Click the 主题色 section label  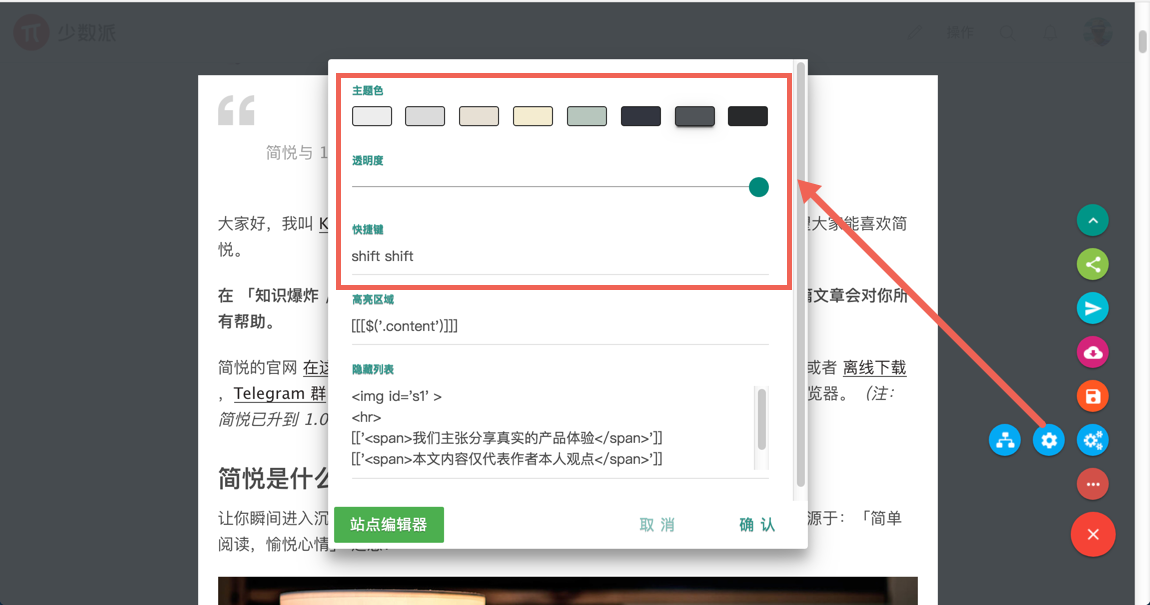coord(367,90)
